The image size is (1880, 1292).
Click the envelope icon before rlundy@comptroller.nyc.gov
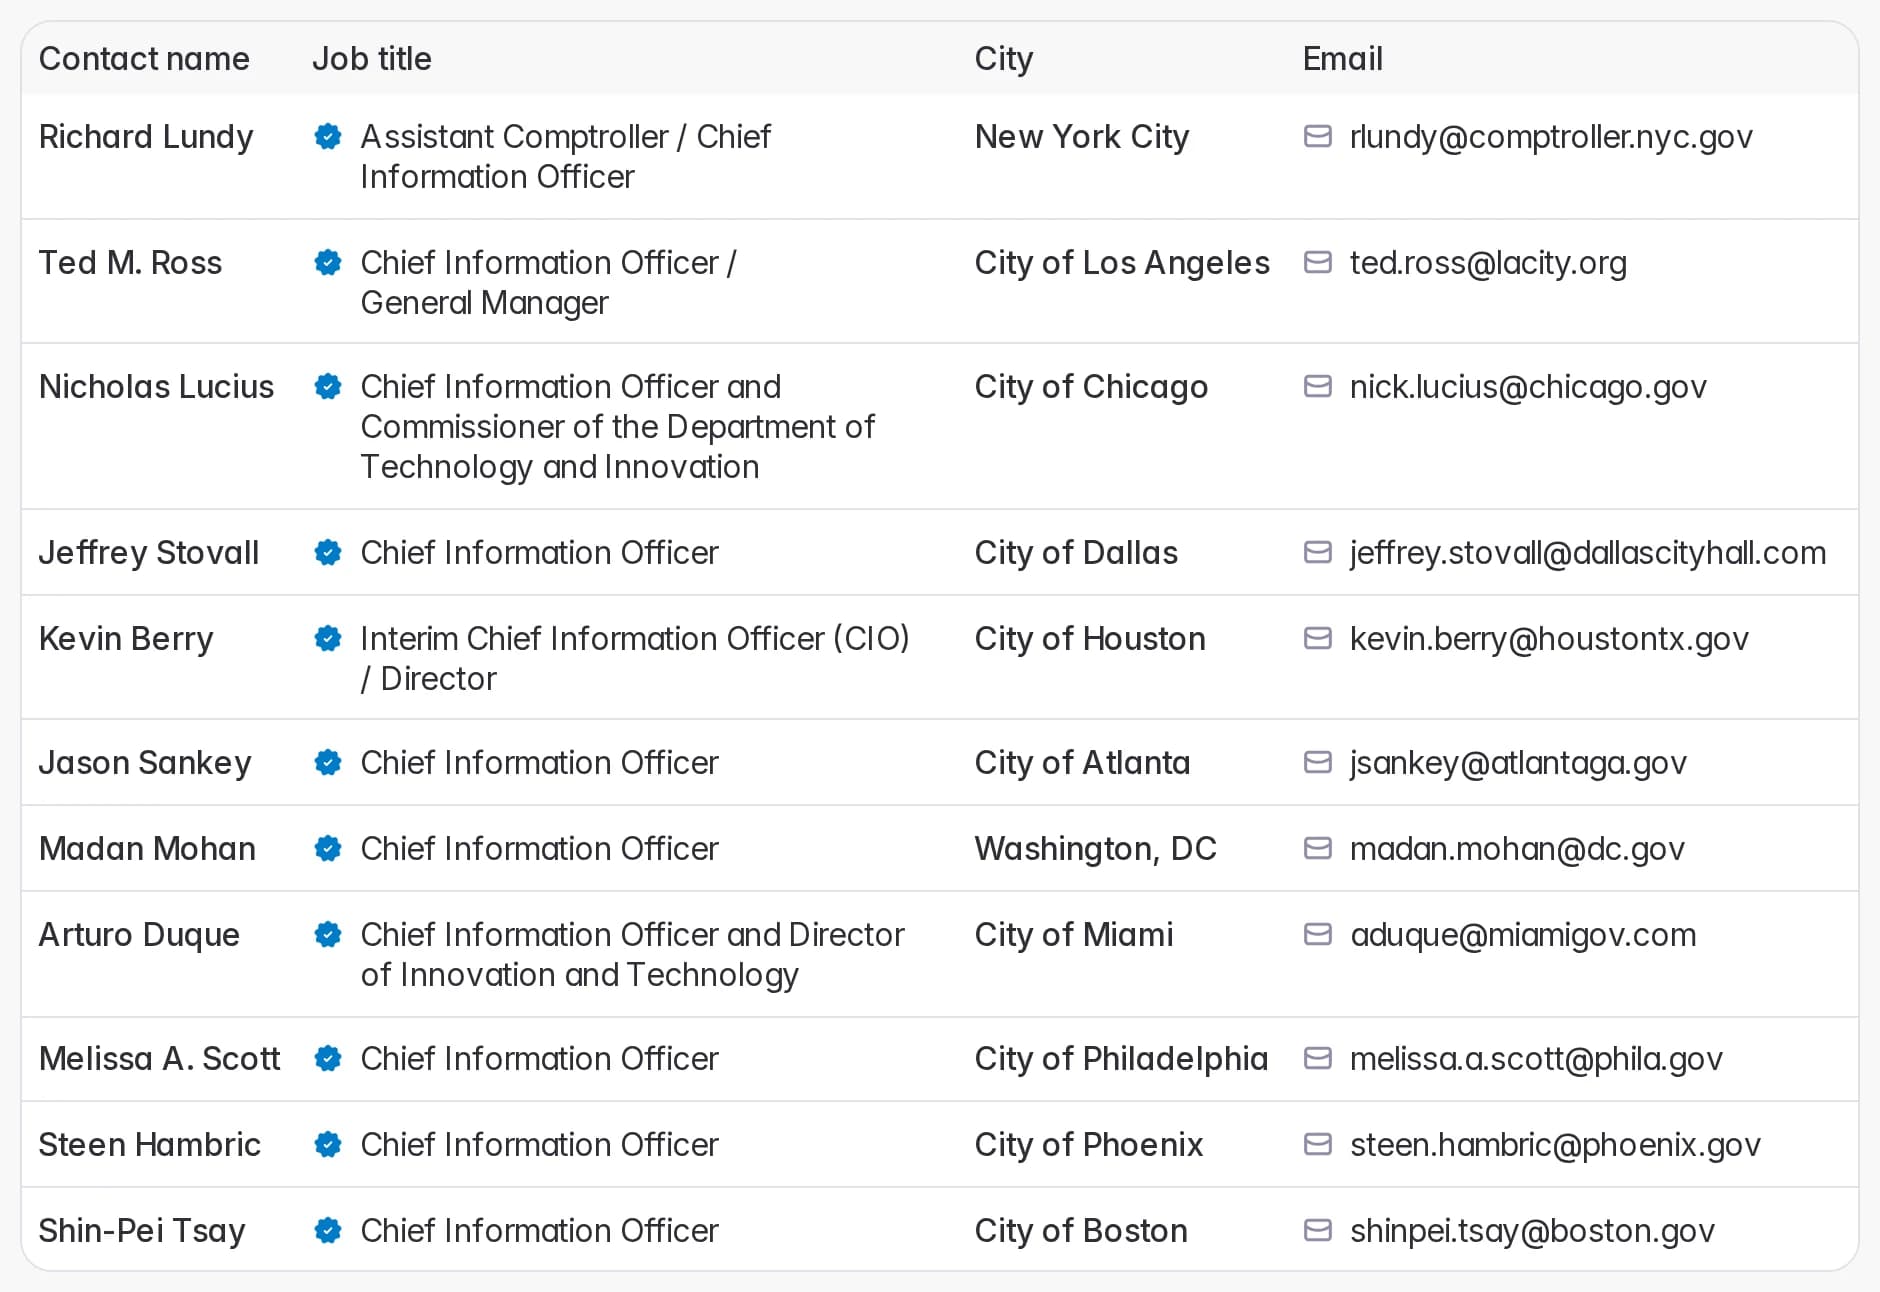(x=1318, y=136)
